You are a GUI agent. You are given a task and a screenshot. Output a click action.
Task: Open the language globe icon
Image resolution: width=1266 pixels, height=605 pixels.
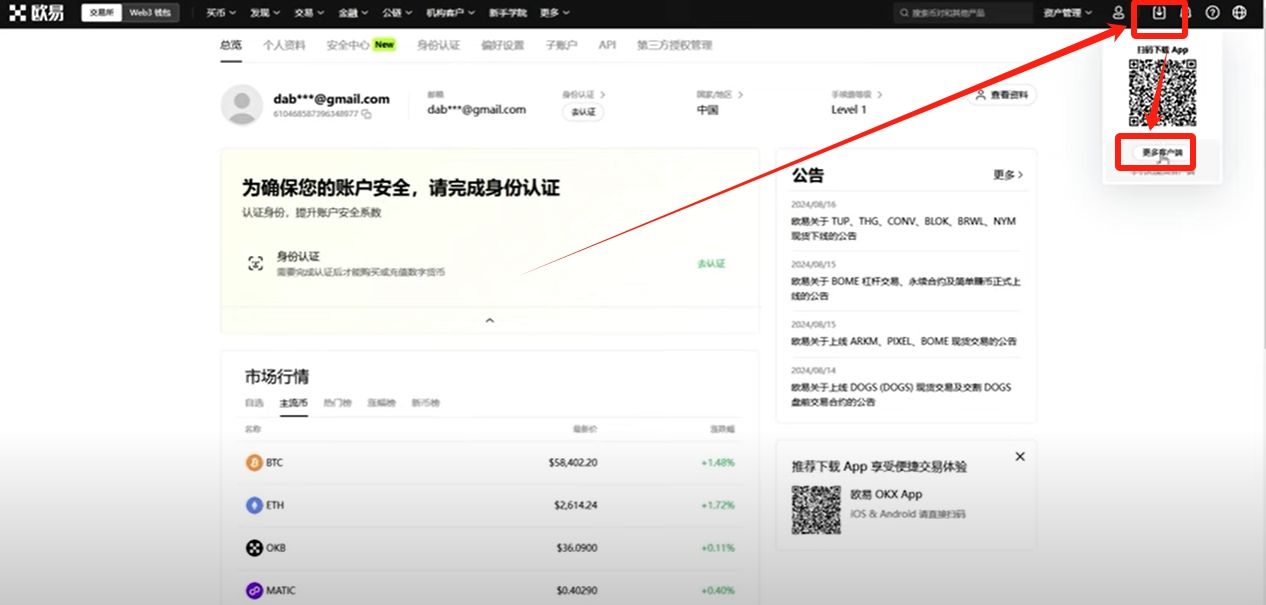pyautogui.click(x=1240, y=13)
